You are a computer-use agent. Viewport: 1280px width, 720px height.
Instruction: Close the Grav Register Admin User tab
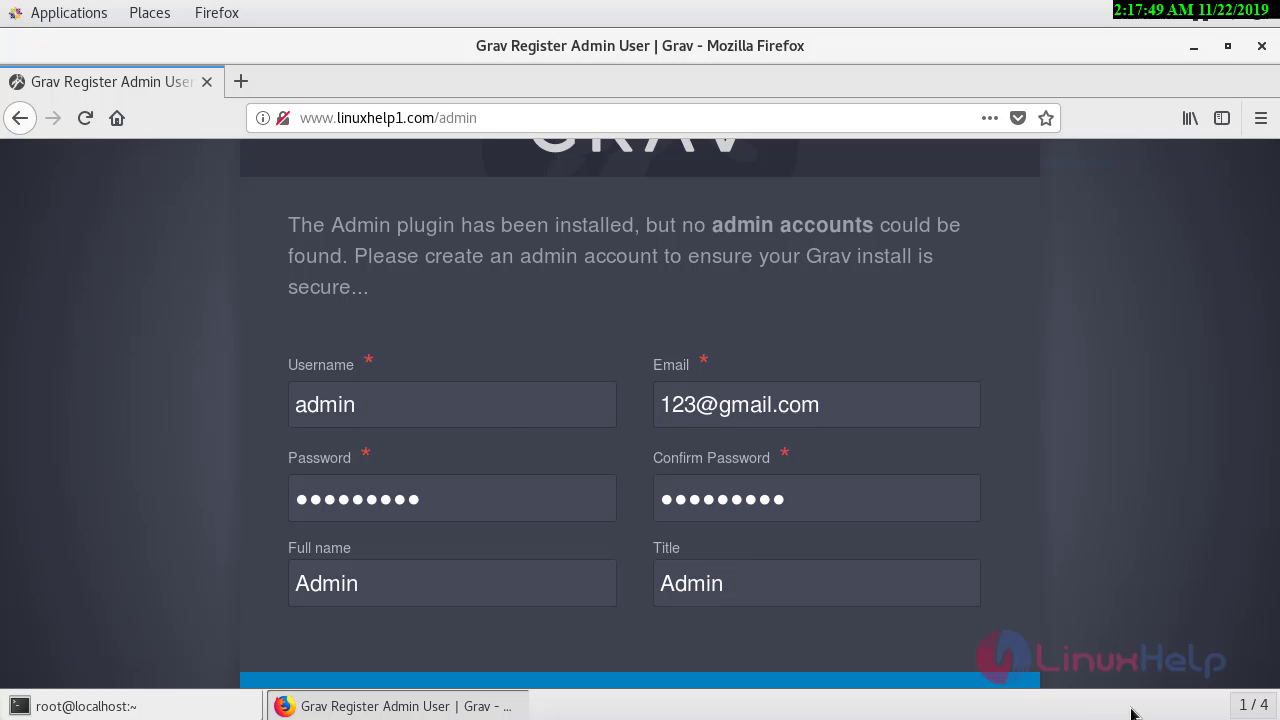tap(207, 82)
